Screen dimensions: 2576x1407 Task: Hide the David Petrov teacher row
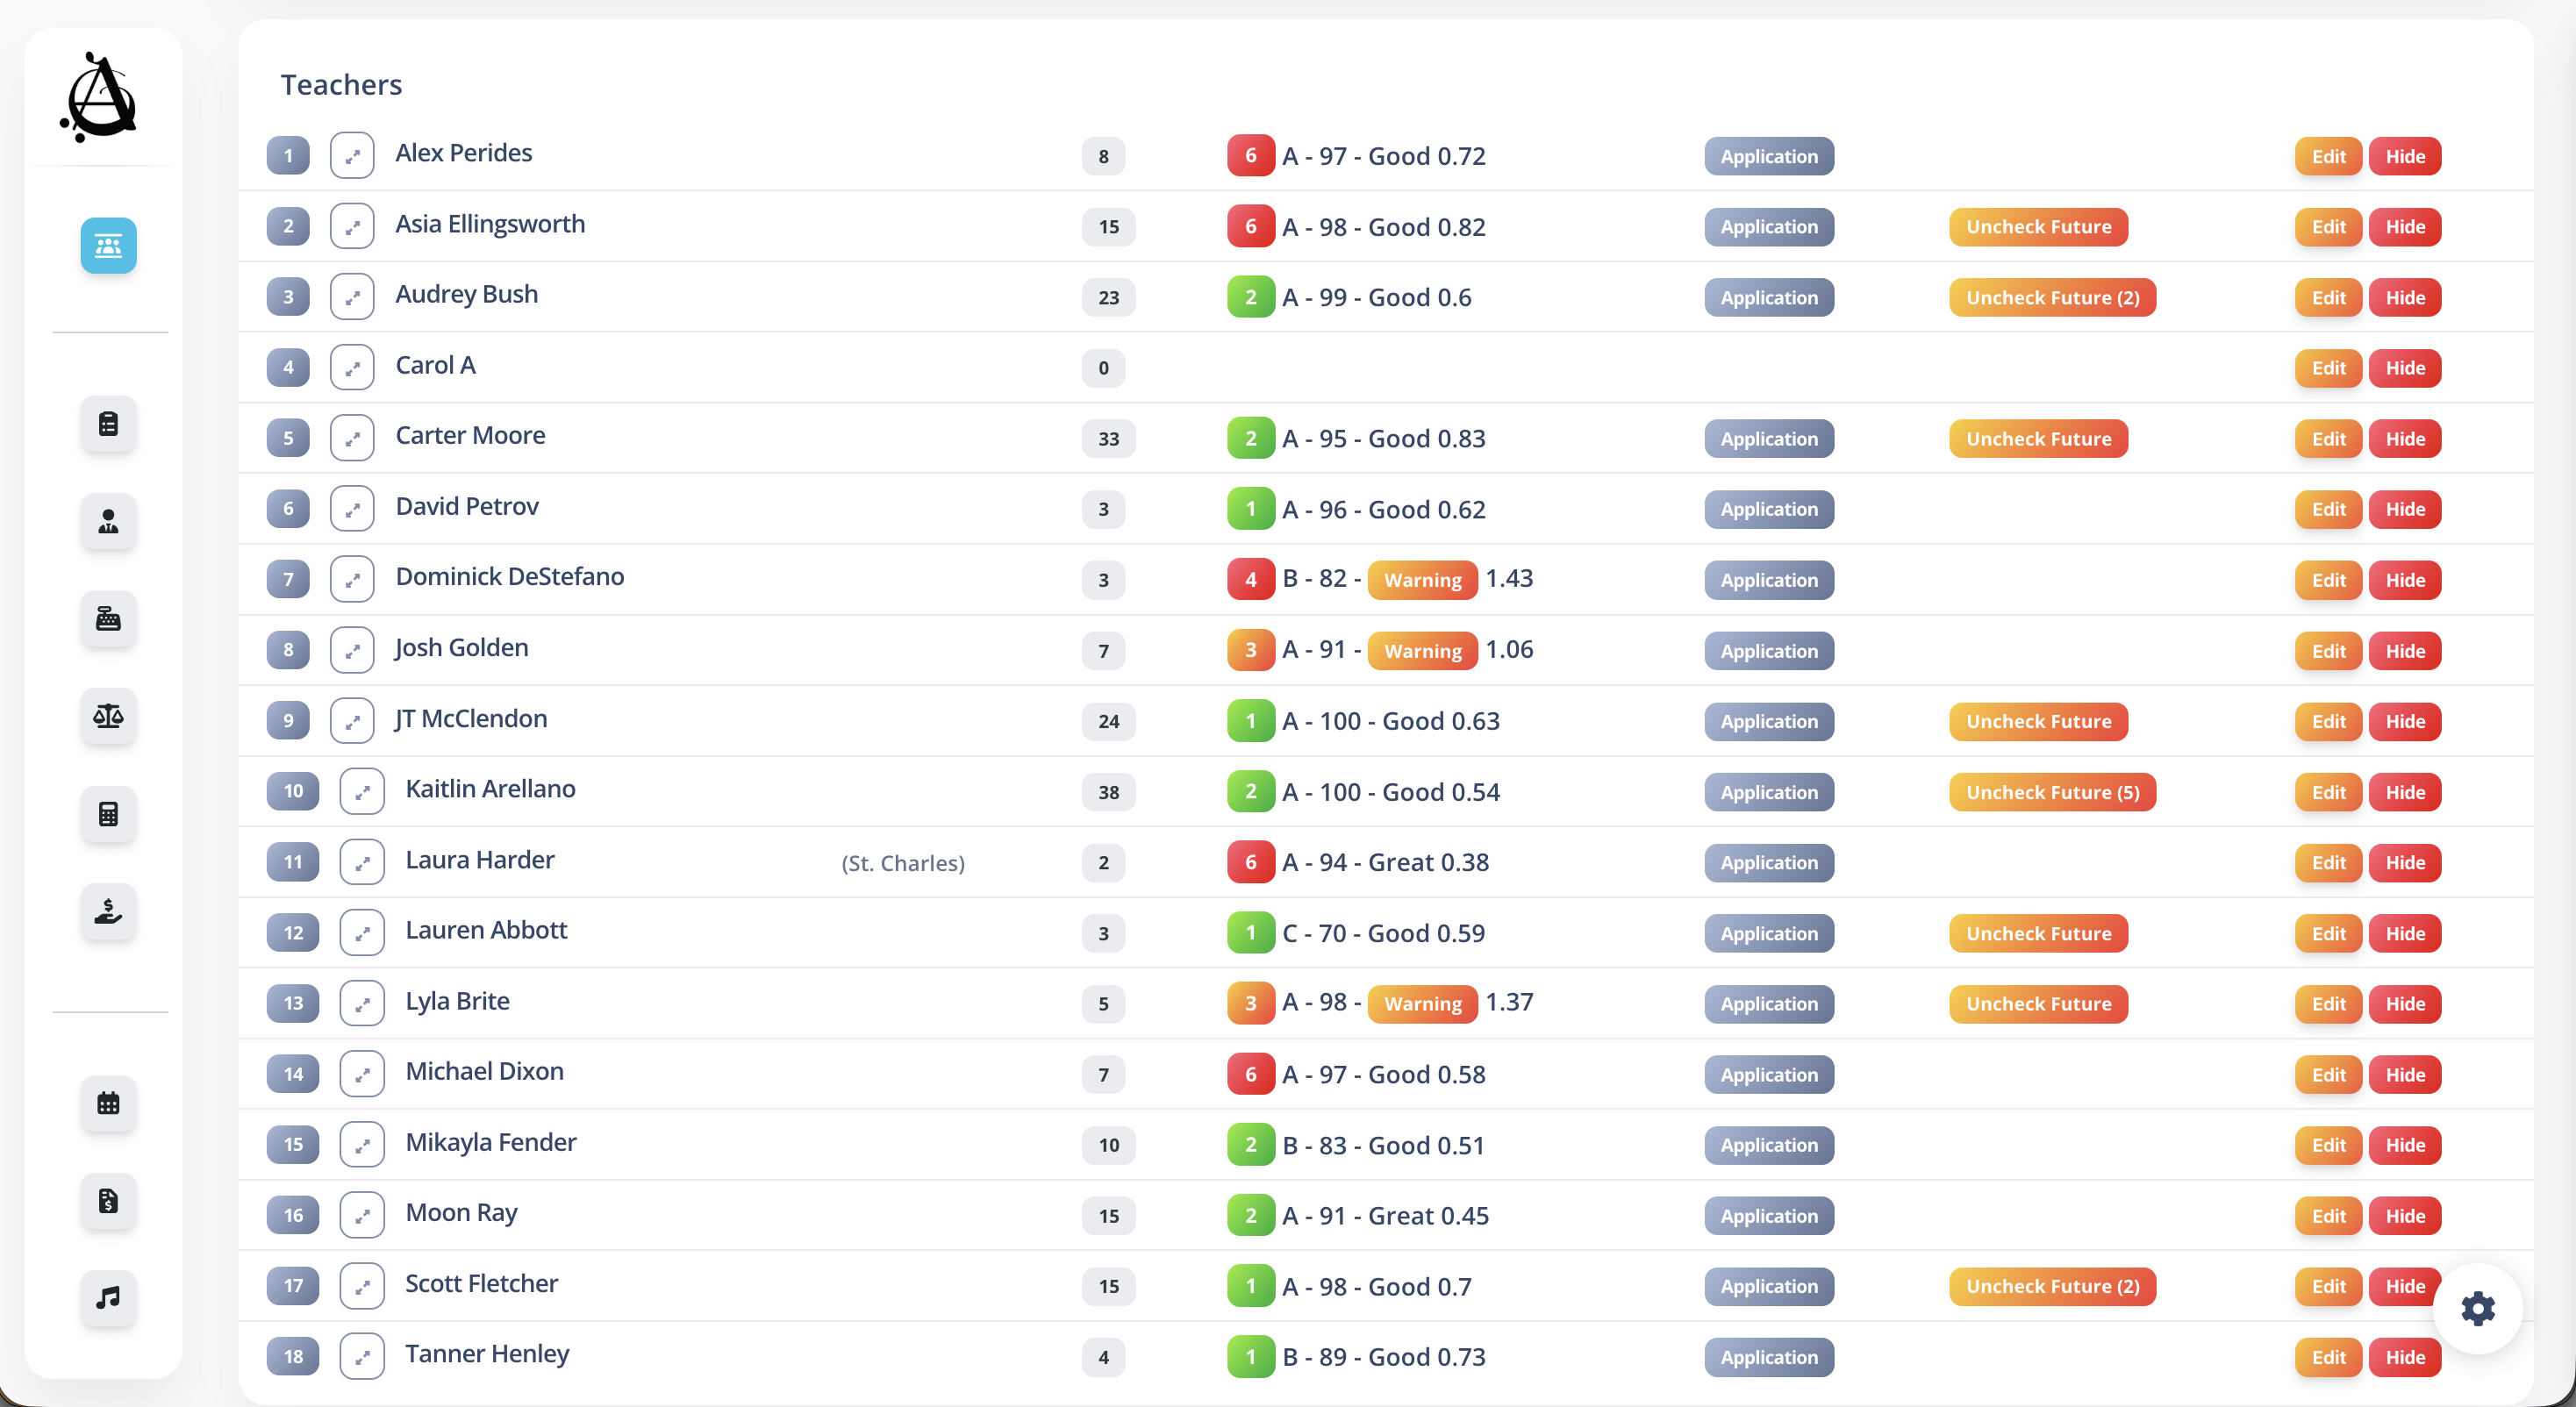(2405, 510)
